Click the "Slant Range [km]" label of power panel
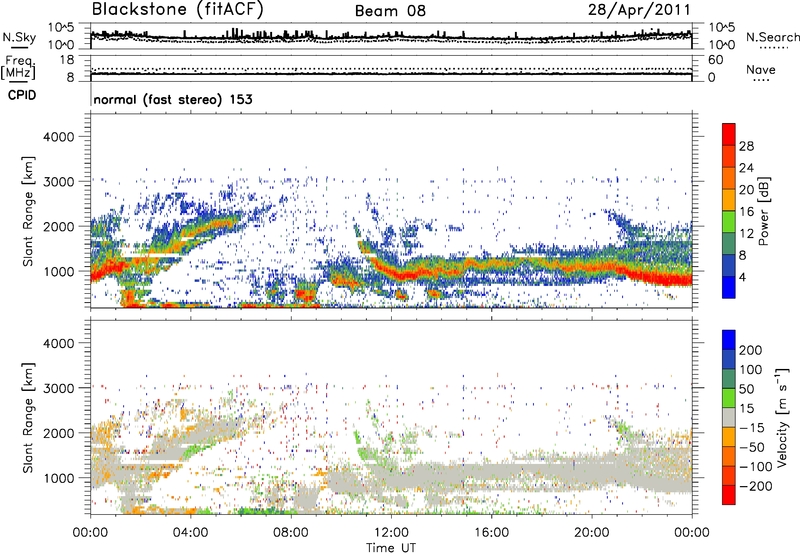 pos(28,211)
